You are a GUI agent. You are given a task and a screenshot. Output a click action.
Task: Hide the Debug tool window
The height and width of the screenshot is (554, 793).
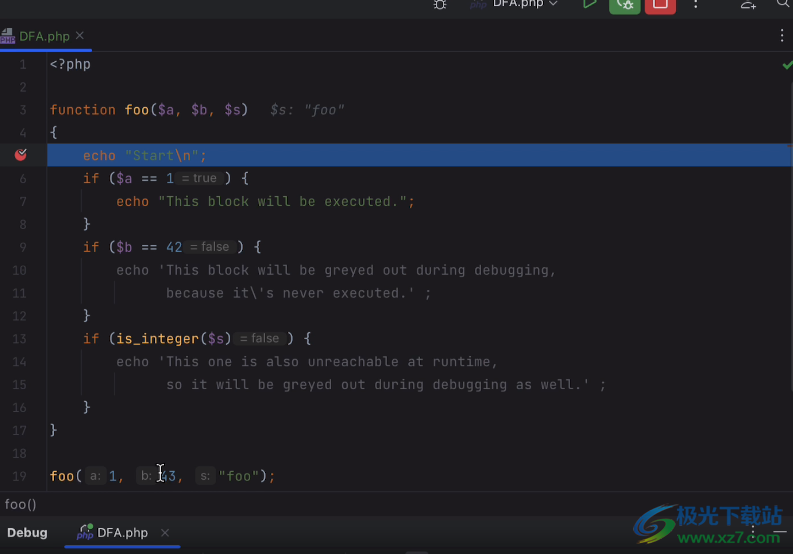point(780,532)
